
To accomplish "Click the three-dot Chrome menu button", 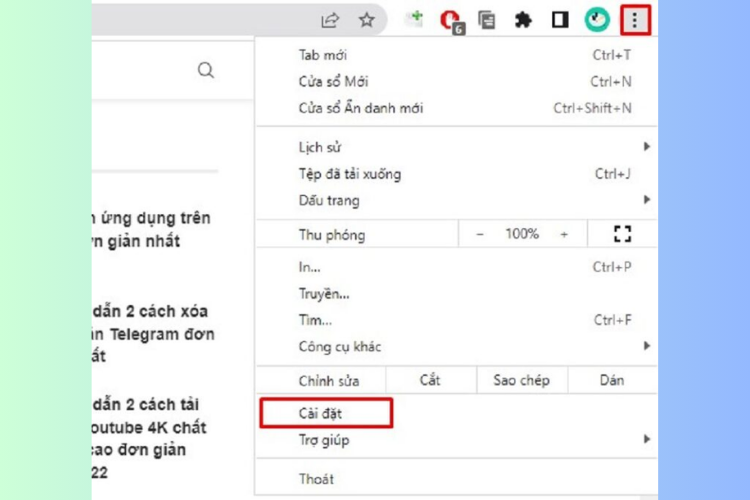I will [x=635, y=20].
